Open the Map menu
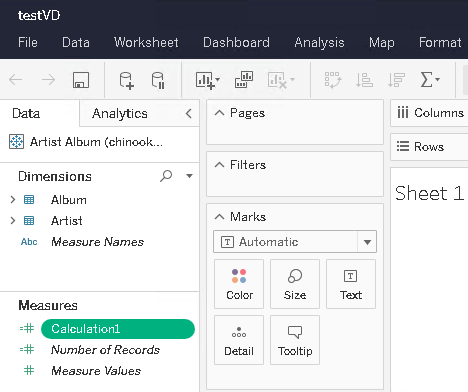Image resolution: width=468 pixels, height=392 pixels. click(382, 42)
